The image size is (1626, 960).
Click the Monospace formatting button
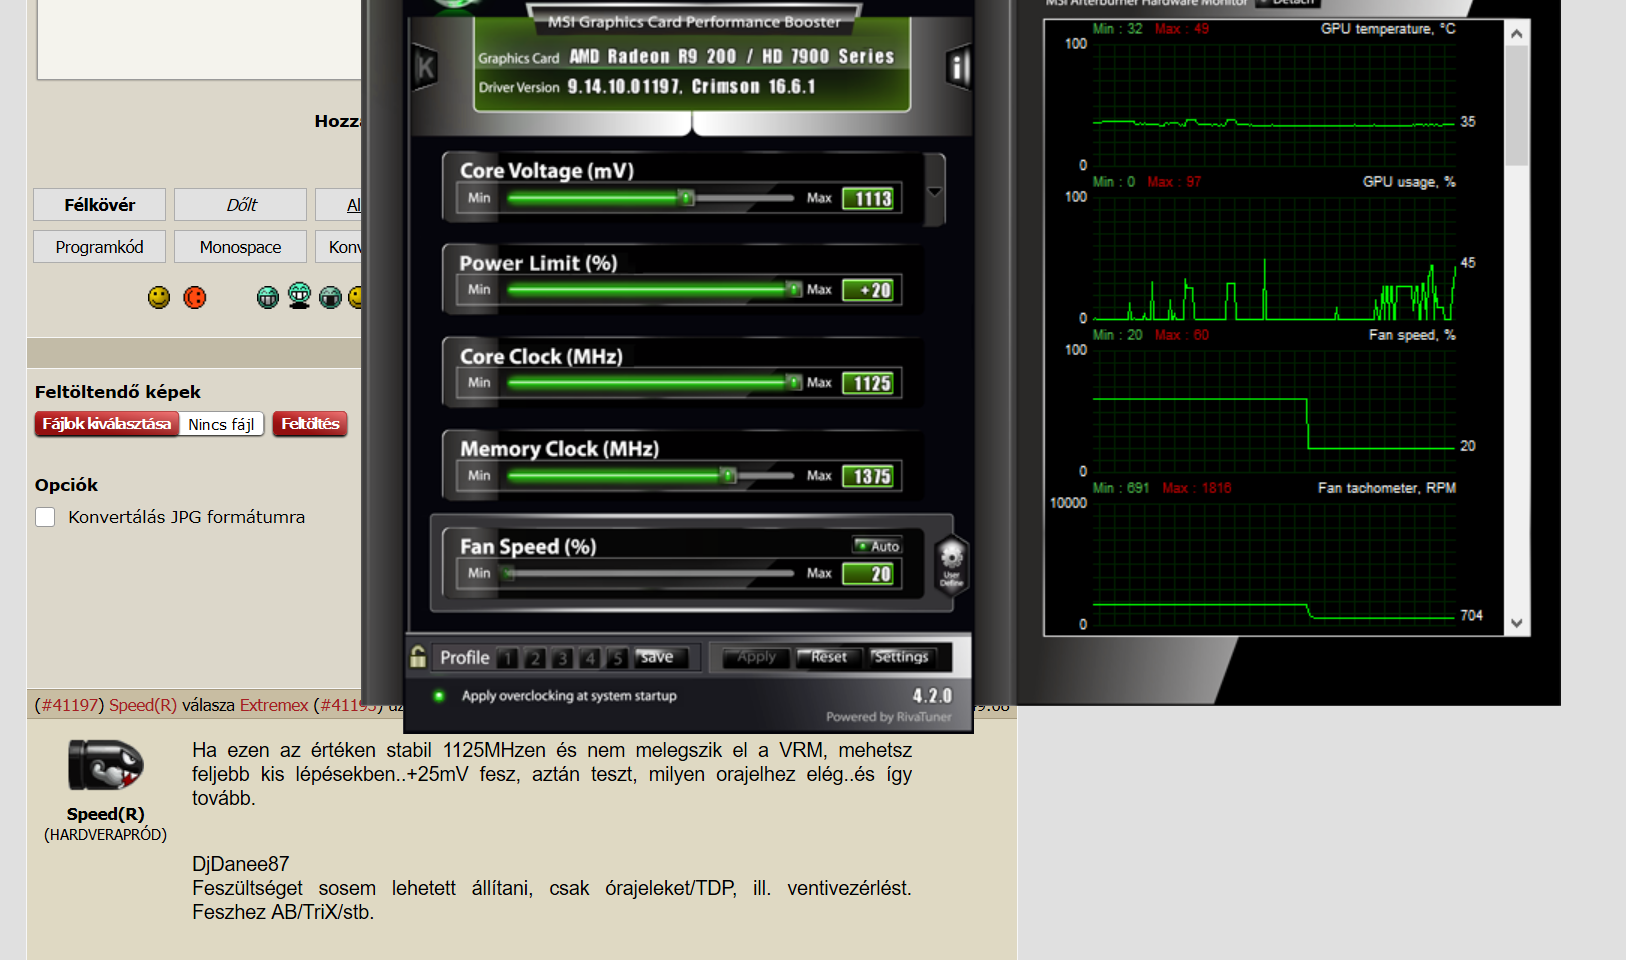tap(240, 247)
